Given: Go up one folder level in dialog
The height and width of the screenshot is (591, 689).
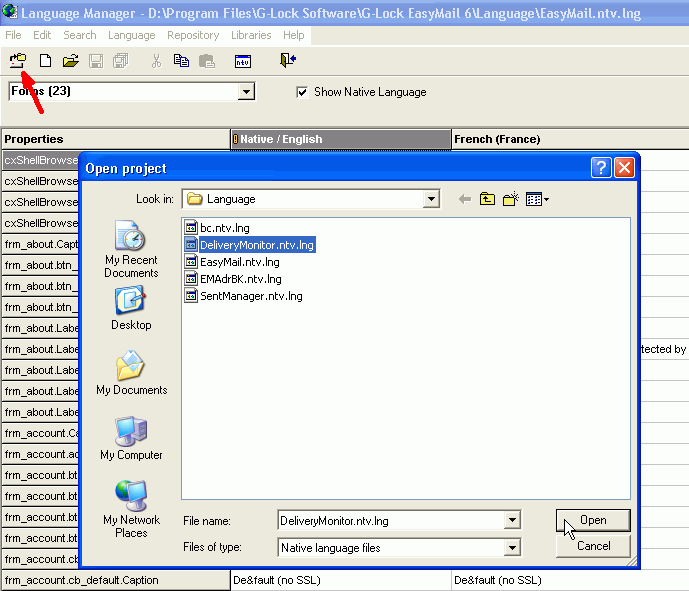Looking at the screenshot, I should tap(487, 199).
